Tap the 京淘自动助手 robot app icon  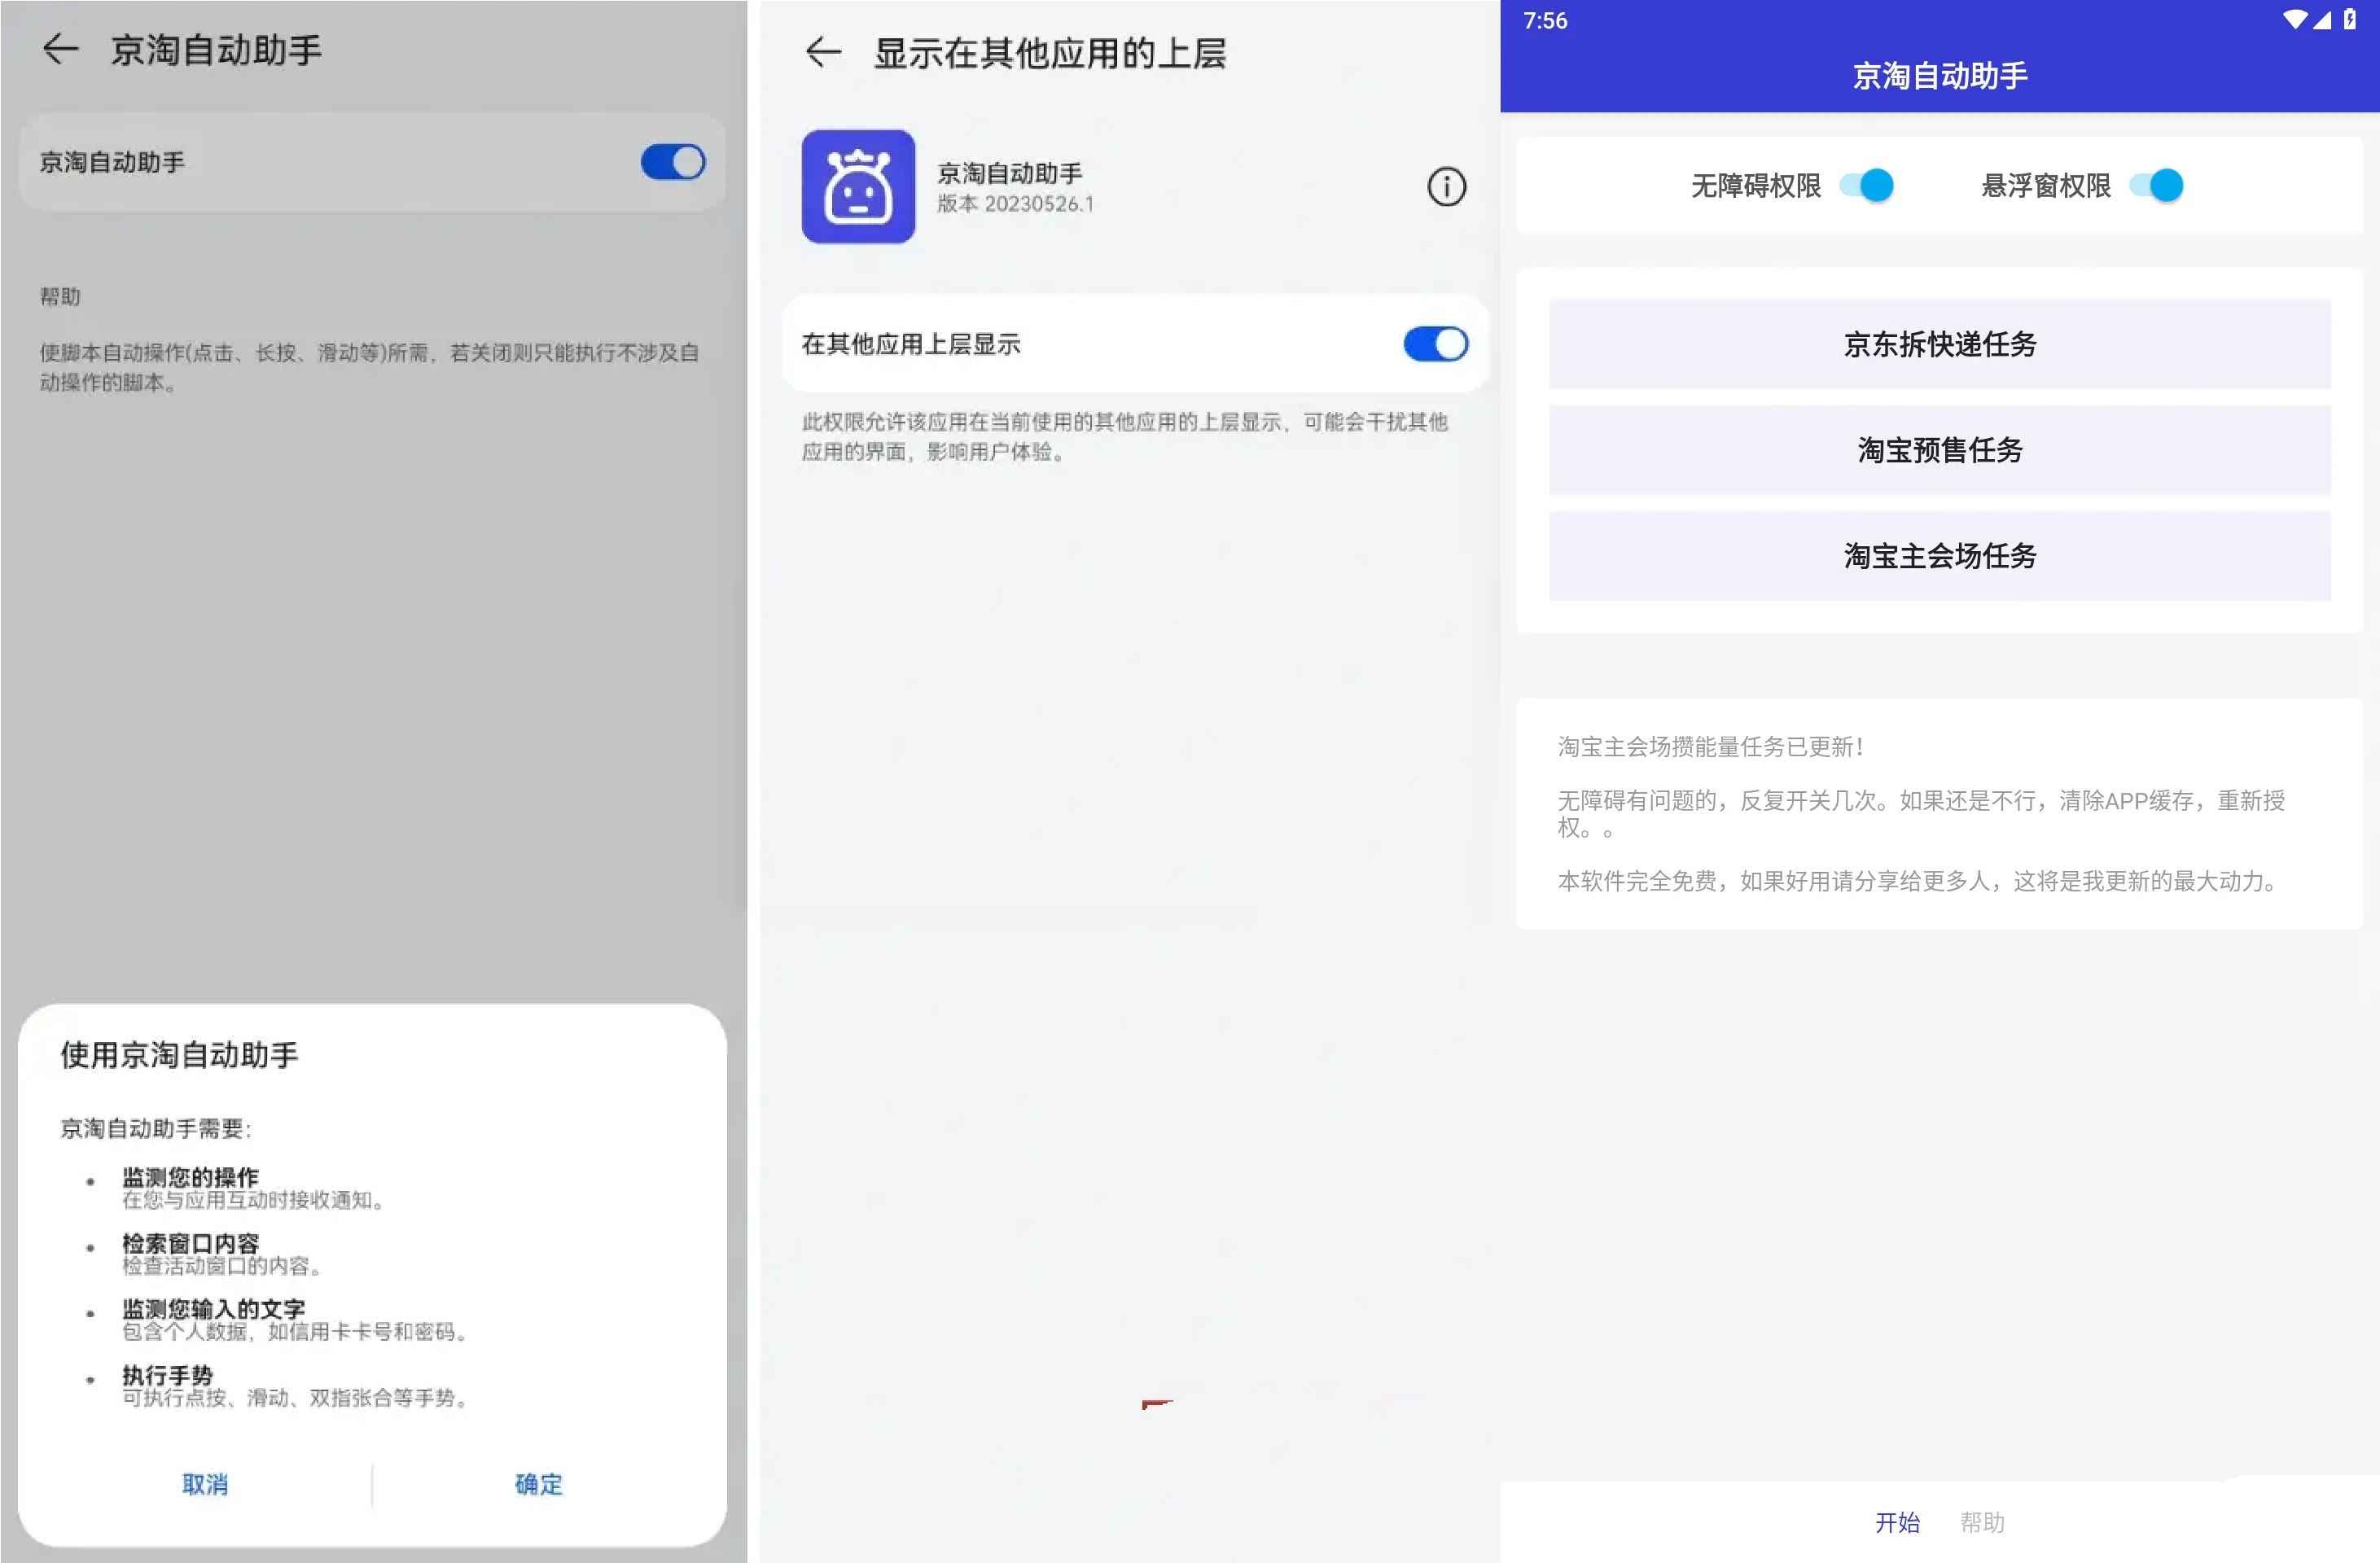coord(858,186)
